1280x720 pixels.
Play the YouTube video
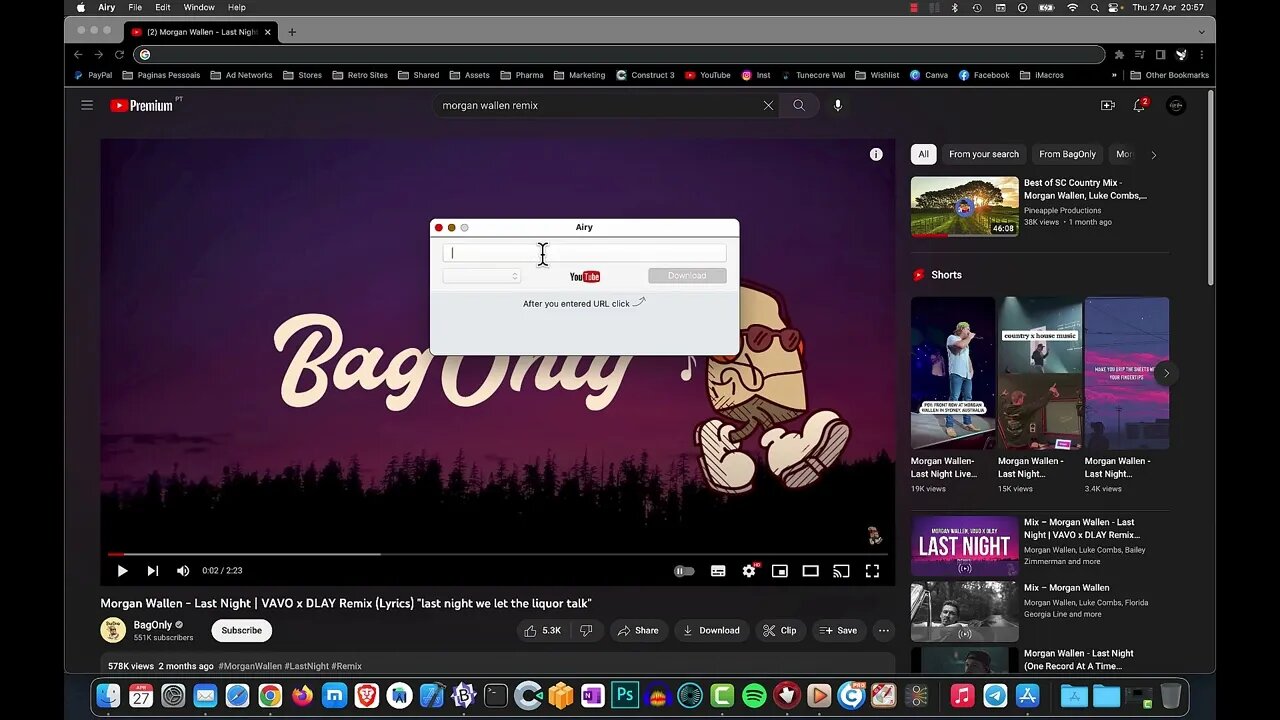click(x=122, y=571)
